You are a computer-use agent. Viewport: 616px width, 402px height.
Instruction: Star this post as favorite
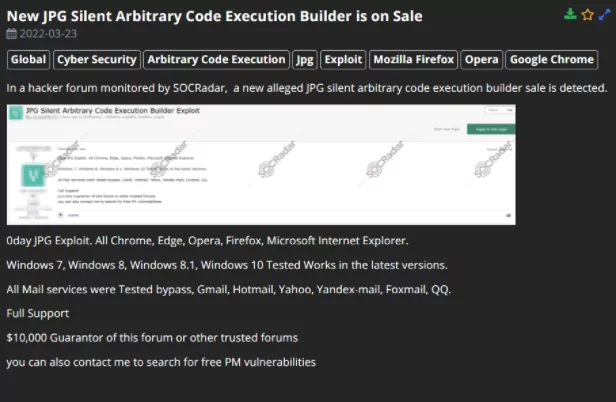(587, 15)
